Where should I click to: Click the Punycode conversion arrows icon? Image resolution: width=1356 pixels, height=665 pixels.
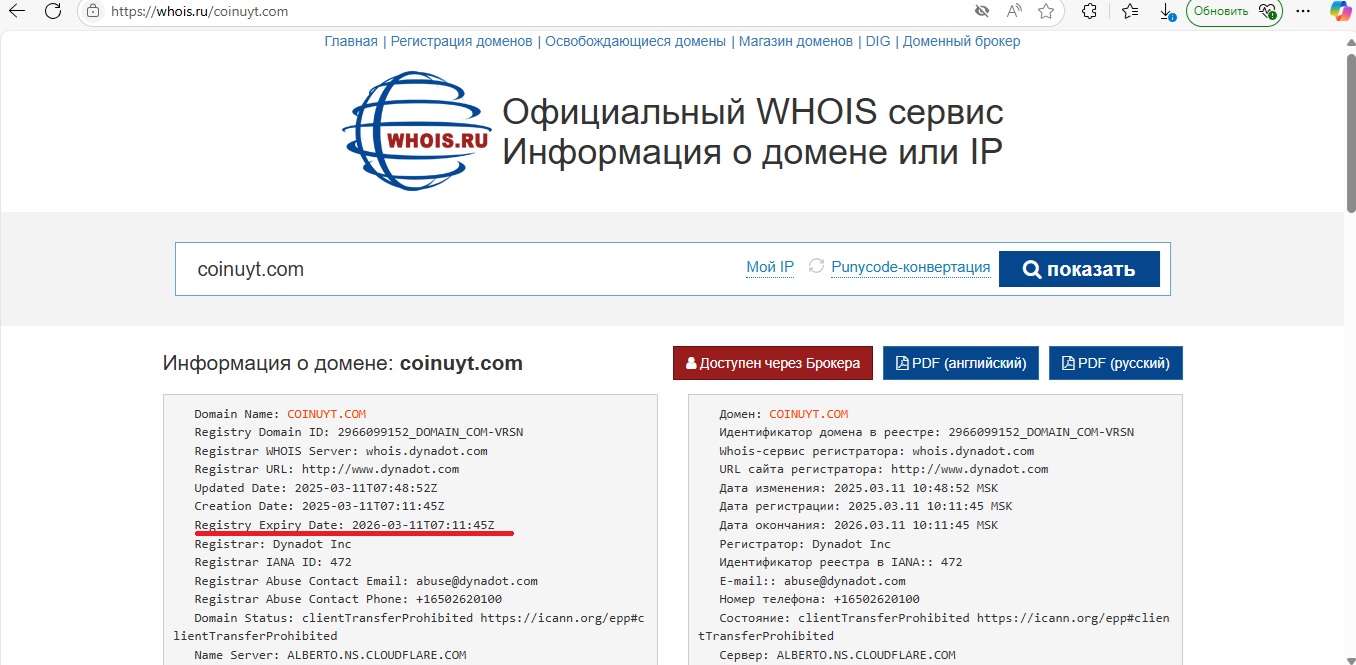816,267
